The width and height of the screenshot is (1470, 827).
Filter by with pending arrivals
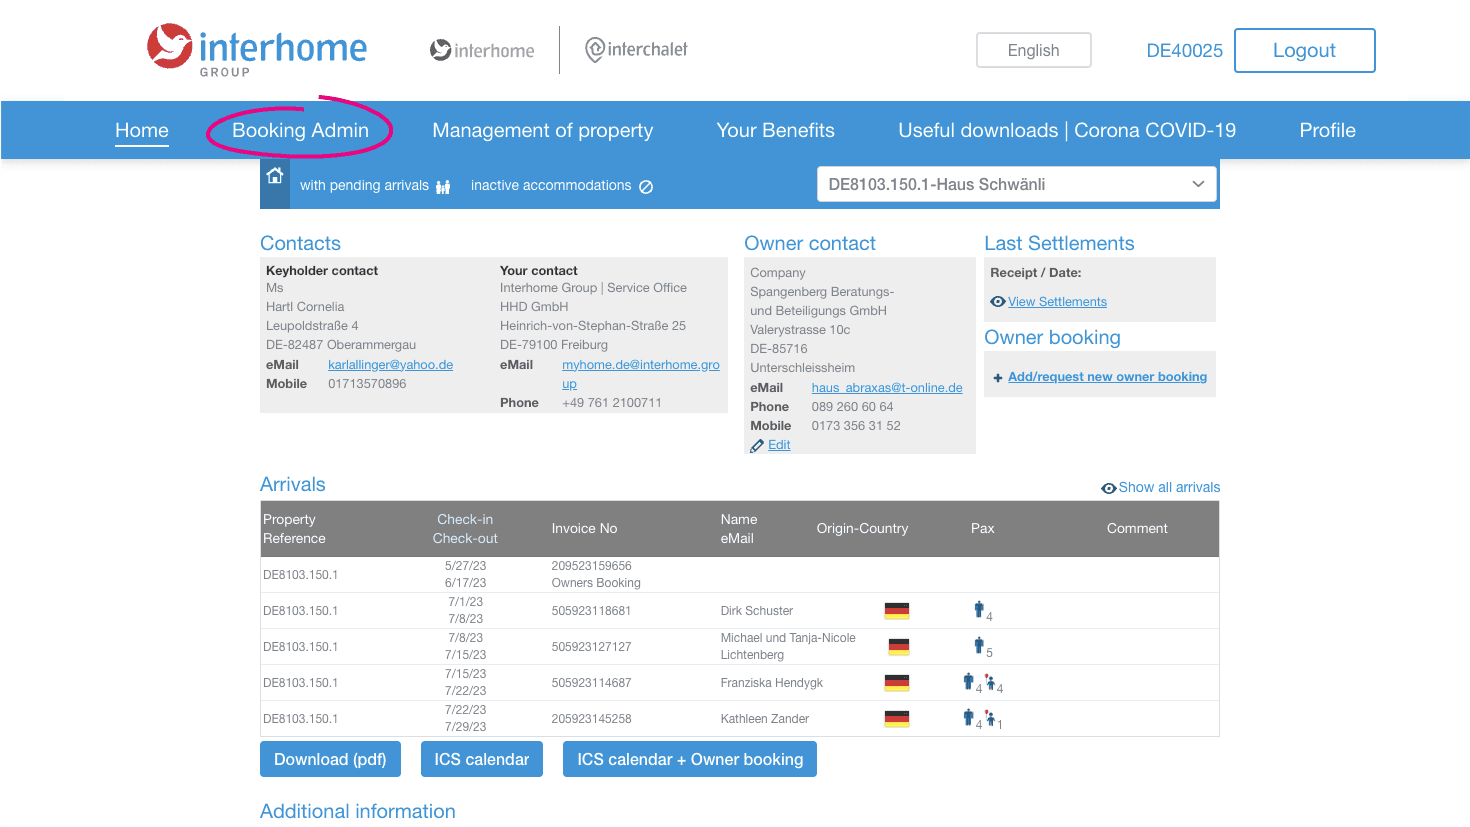[x=375, y=185]
